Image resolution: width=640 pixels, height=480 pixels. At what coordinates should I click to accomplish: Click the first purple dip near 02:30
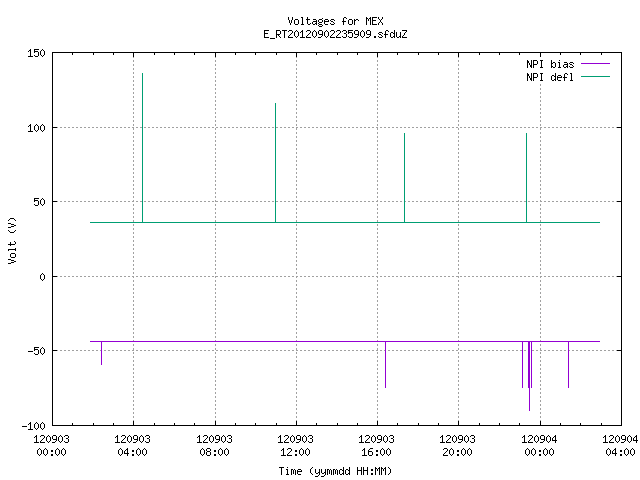pos(102,353)
